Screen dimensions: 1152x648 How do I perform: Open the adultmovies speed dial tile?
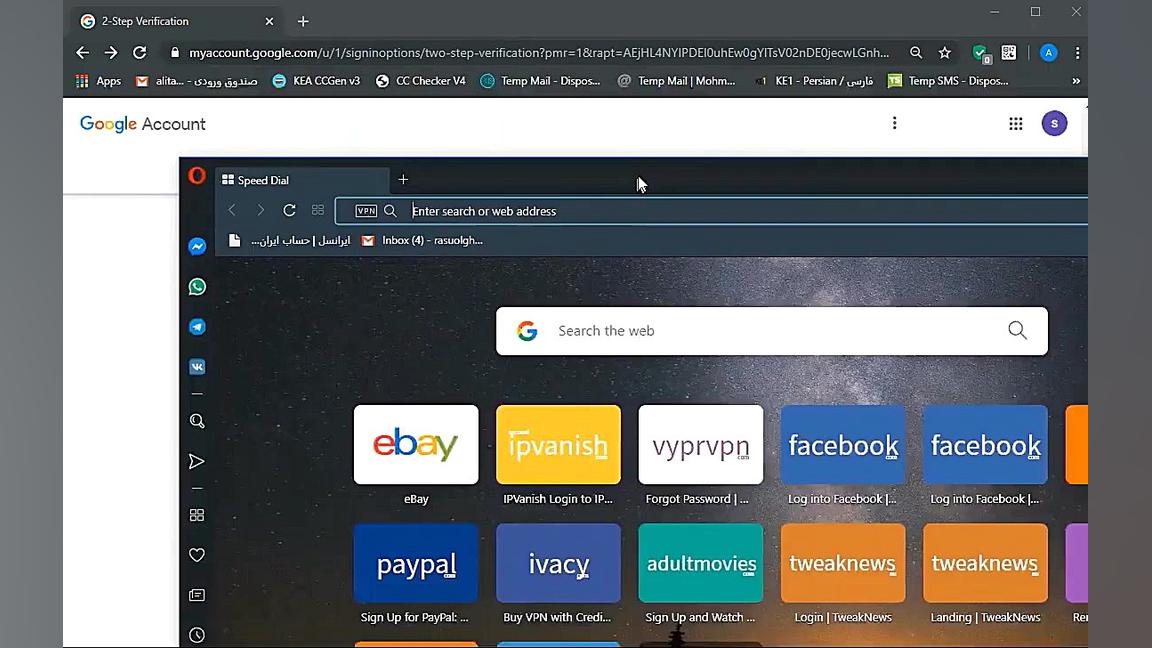pos(701,564)
